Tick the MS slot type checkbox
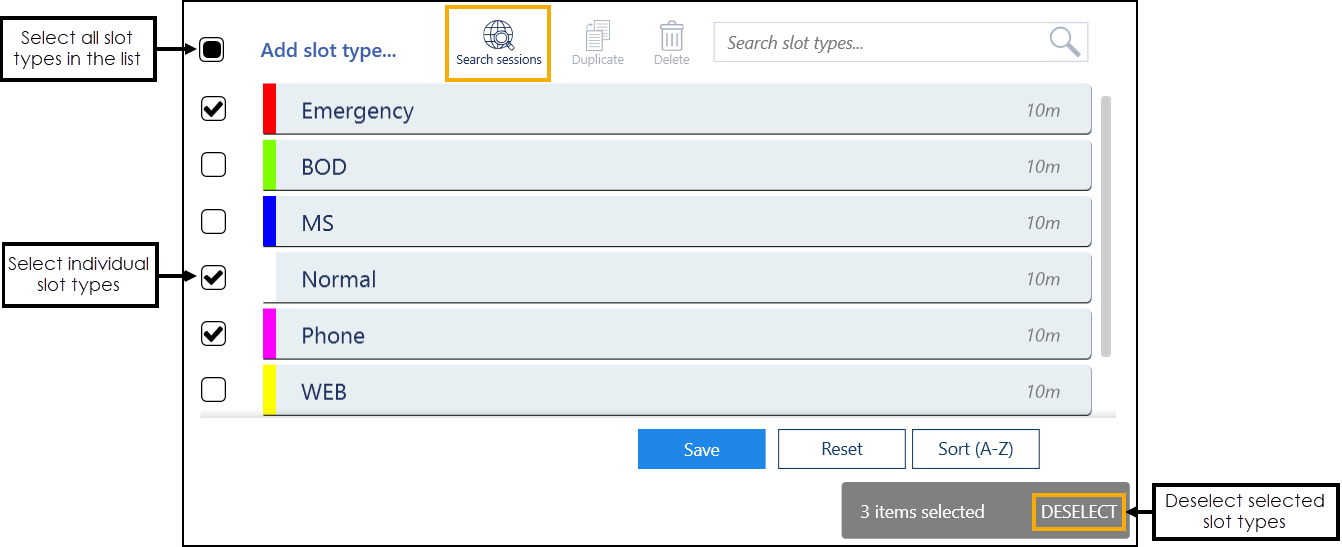This screenshot has height=547, width=1342. click(x=214, y=221)
